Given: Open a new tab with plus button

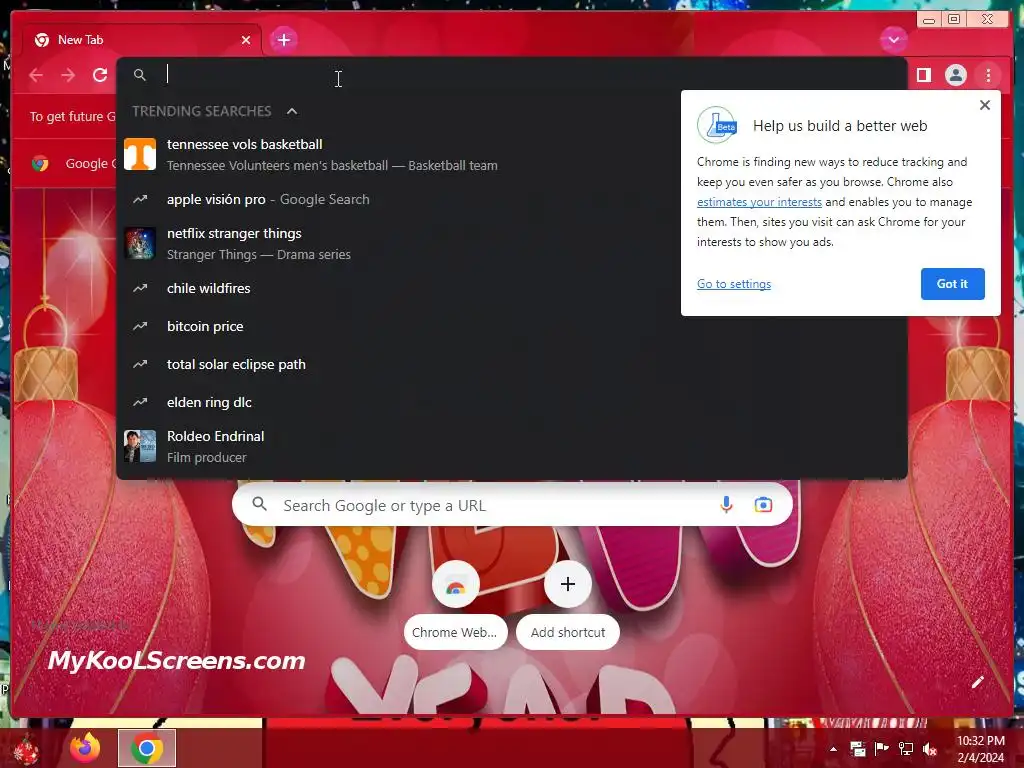Looking at the screenshot, I should (283, 40).
